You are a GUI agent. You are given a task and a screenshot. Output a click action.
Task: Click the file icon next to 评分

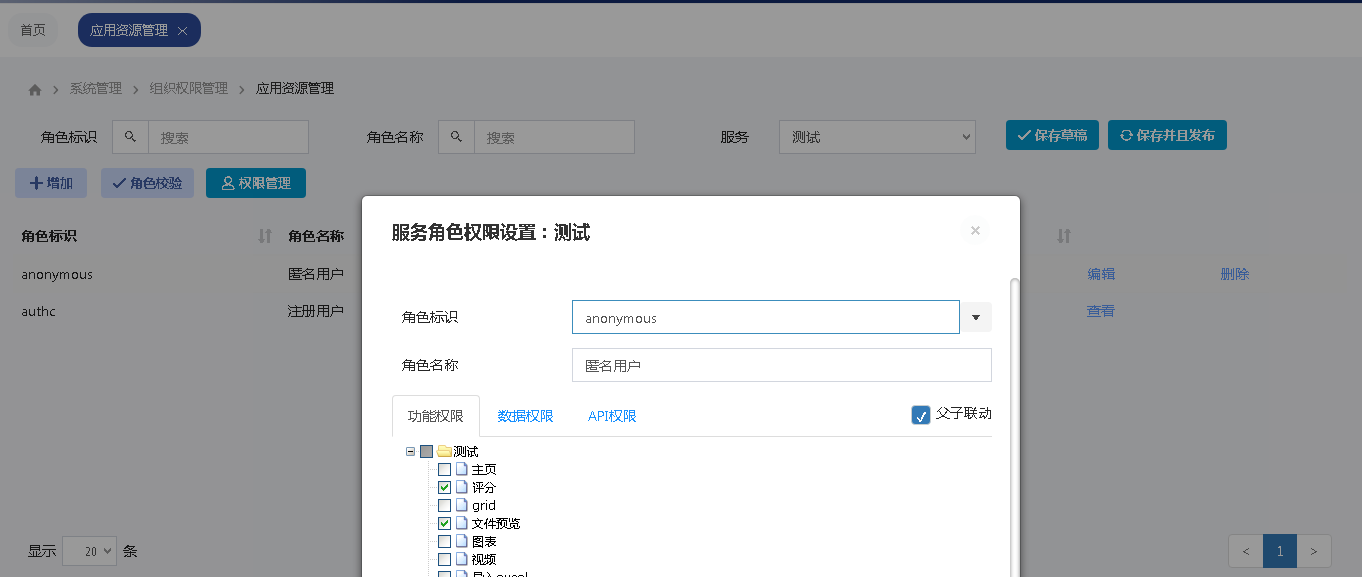(x=462, y=488)
